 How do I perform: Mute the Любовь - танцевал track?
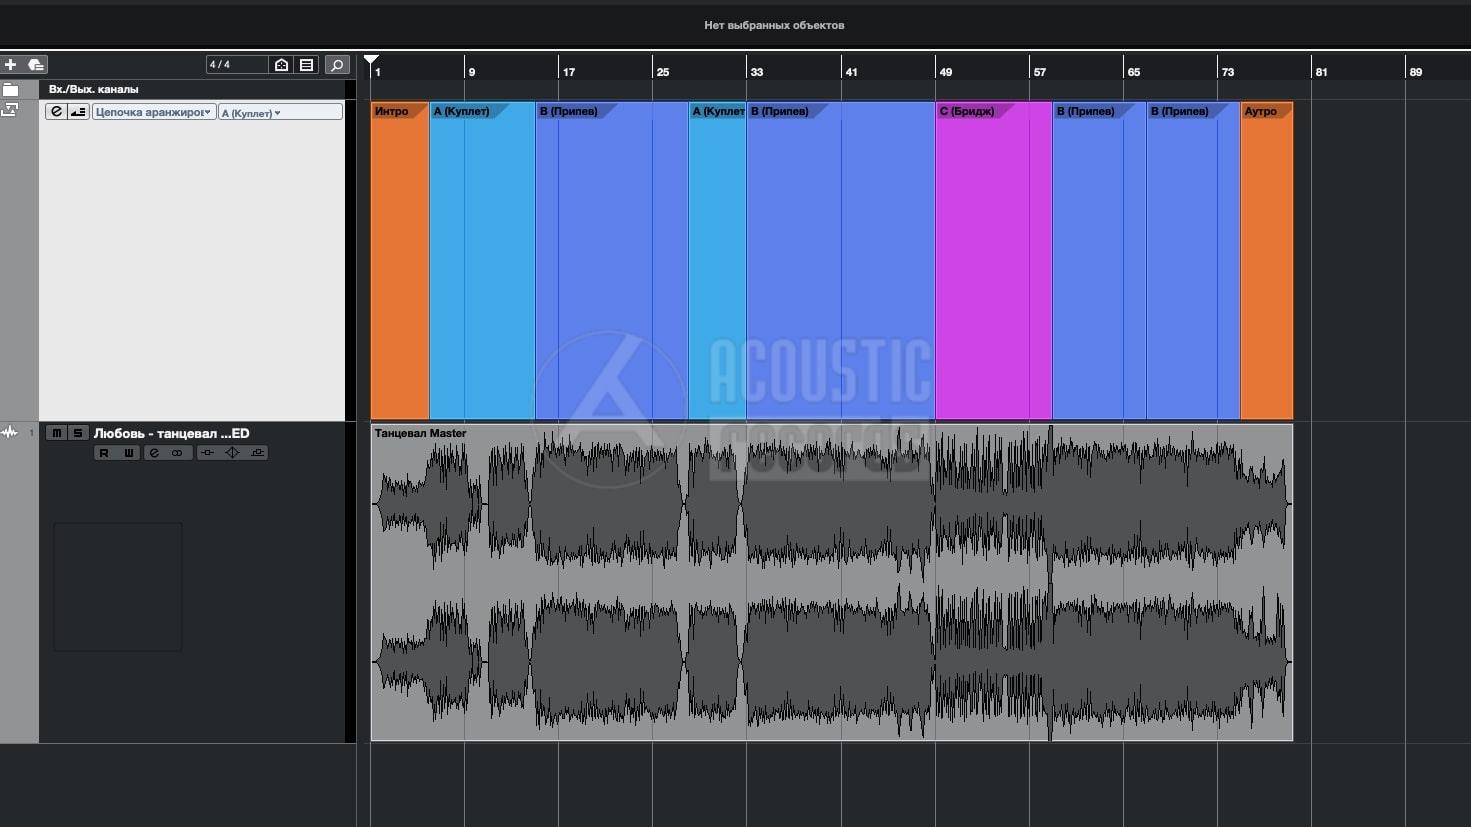[x=56, y=433]
